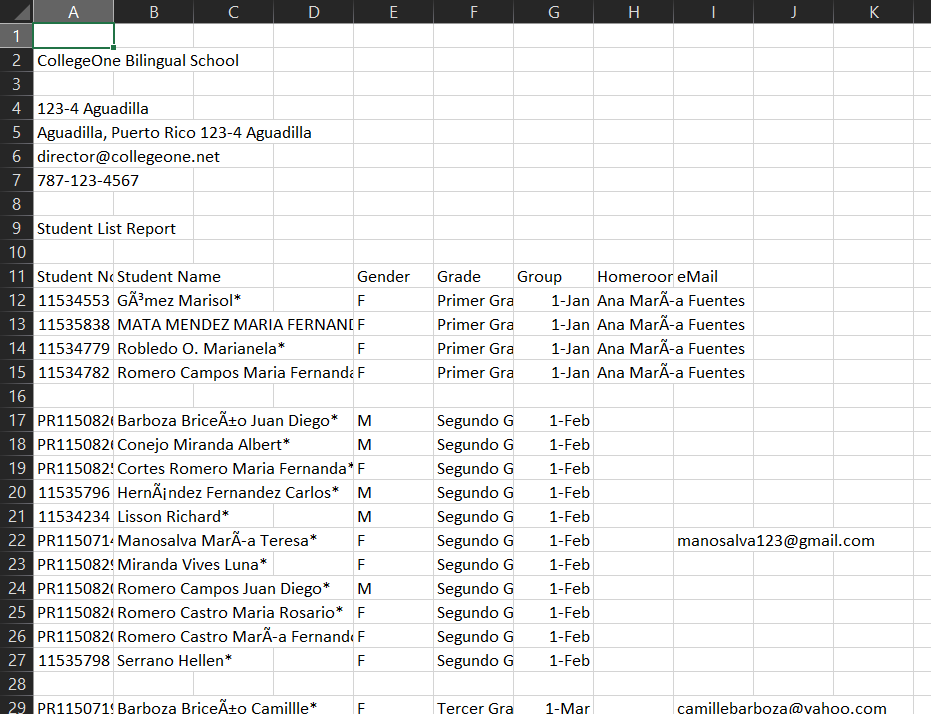Click name 'Miranda Vives Luna*'
This screenshot has height=714, width=931.
coord(192,564)
